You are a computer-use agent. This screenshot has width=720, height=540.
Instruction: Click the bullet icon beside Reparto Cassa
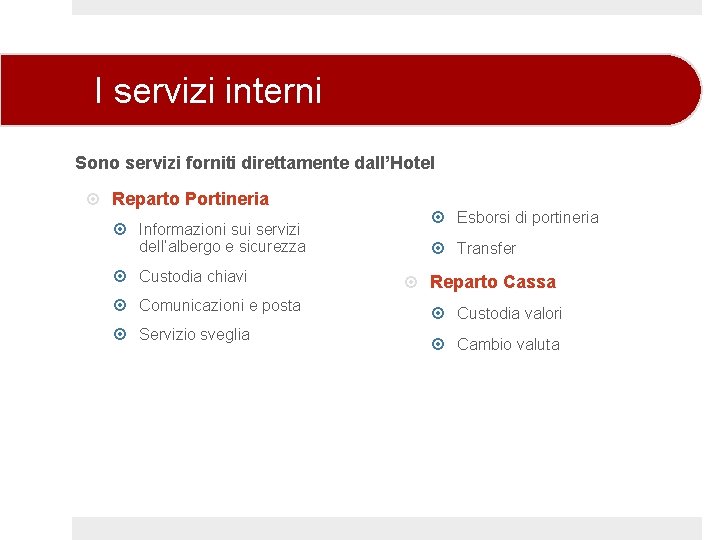(x=411, y=281)
